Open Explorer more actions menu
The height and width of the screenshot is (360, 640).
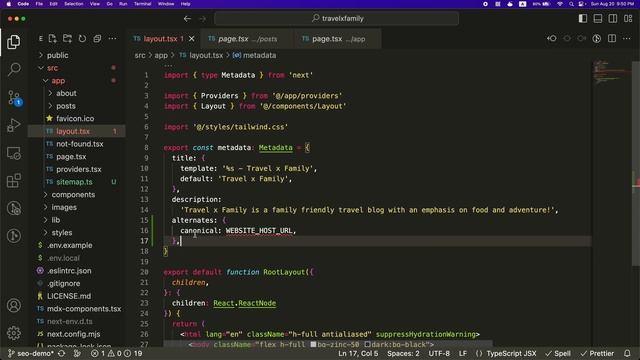(x=112, y=39)
